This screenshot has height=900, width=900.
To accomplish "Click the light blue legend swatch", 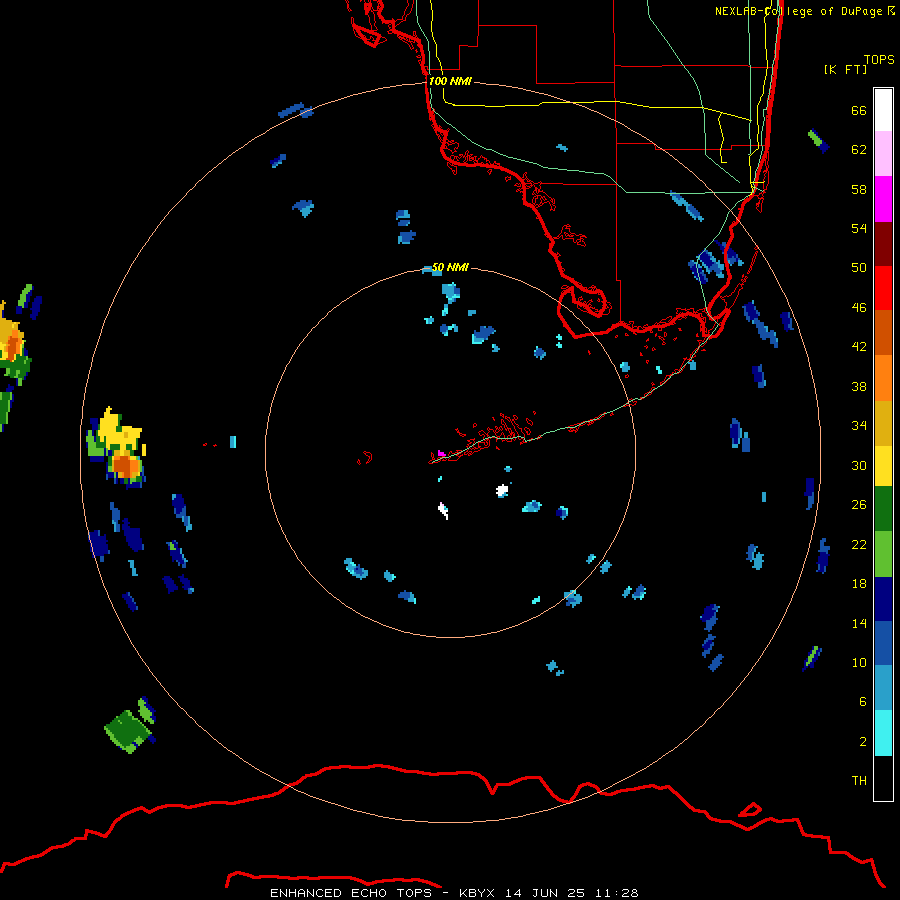I will [883, 688].
